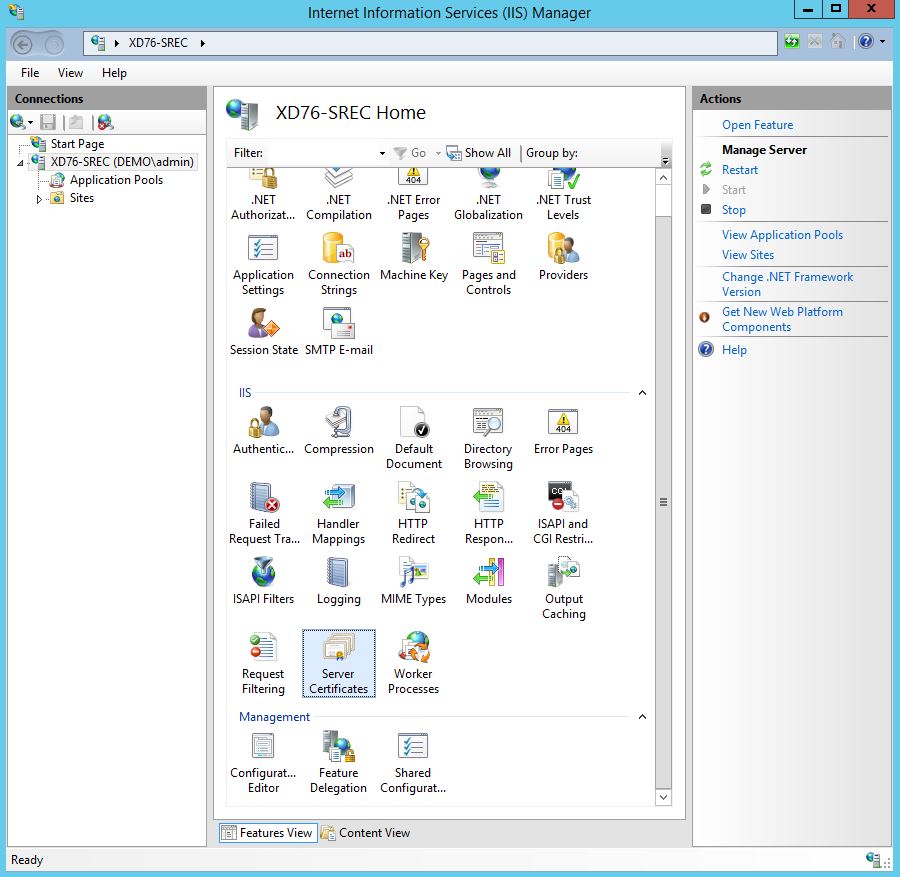Expand the Sites tree node
Image resolution: width=900 pixels, height=877 pixels.
(39, 199)
